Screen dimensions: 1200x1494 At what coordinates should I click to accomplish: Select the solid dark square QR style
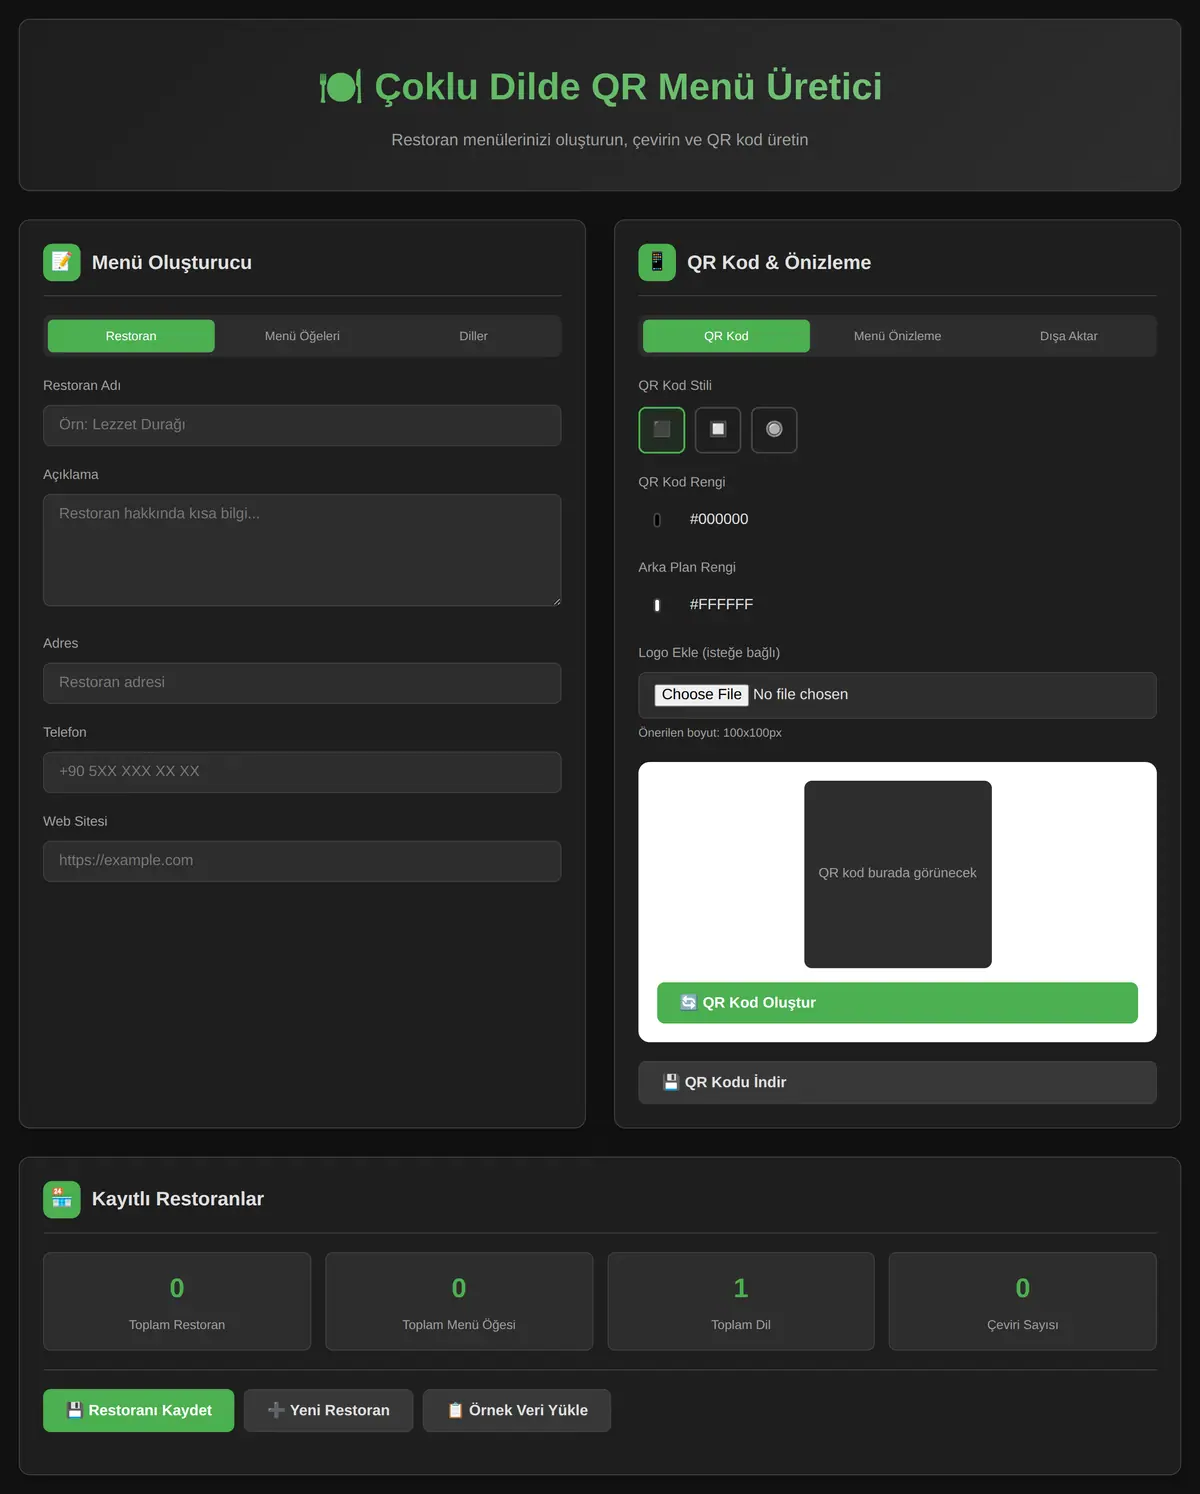[x=661, y=430]
